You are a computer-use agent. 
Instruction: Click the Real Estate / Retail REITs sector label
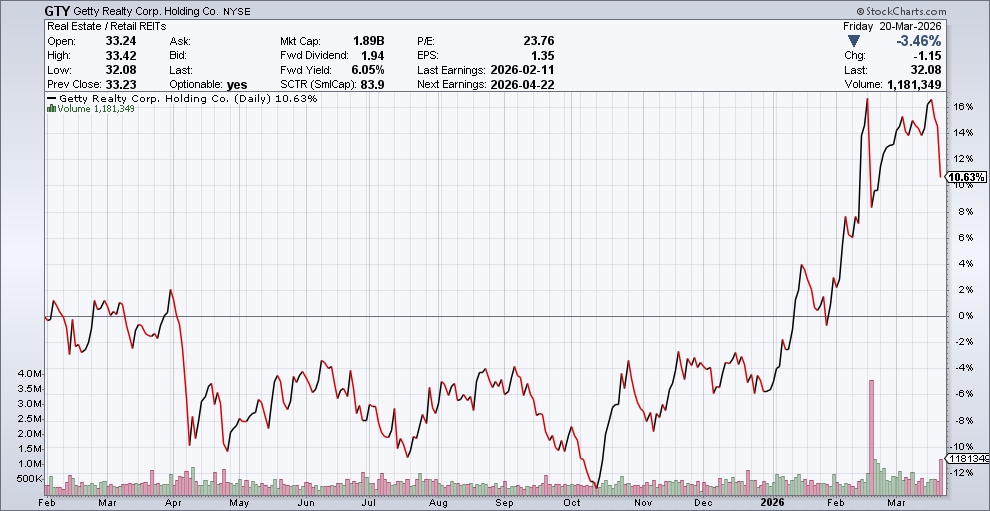[x=108, y=26]
